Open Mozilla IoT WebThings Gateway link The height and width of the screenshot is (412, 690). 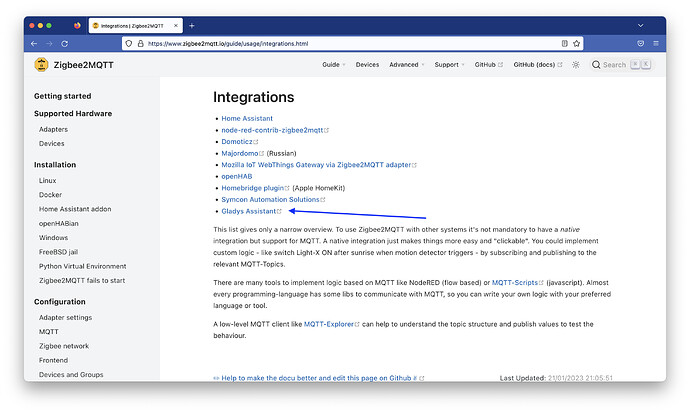[319, 165]
